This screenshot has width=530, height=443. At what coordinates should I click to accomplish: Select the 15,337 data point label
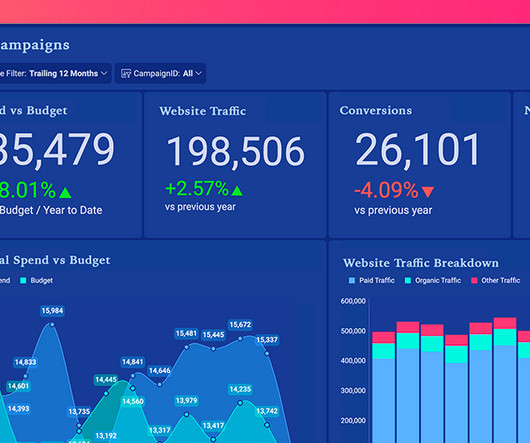click(267, 340)
